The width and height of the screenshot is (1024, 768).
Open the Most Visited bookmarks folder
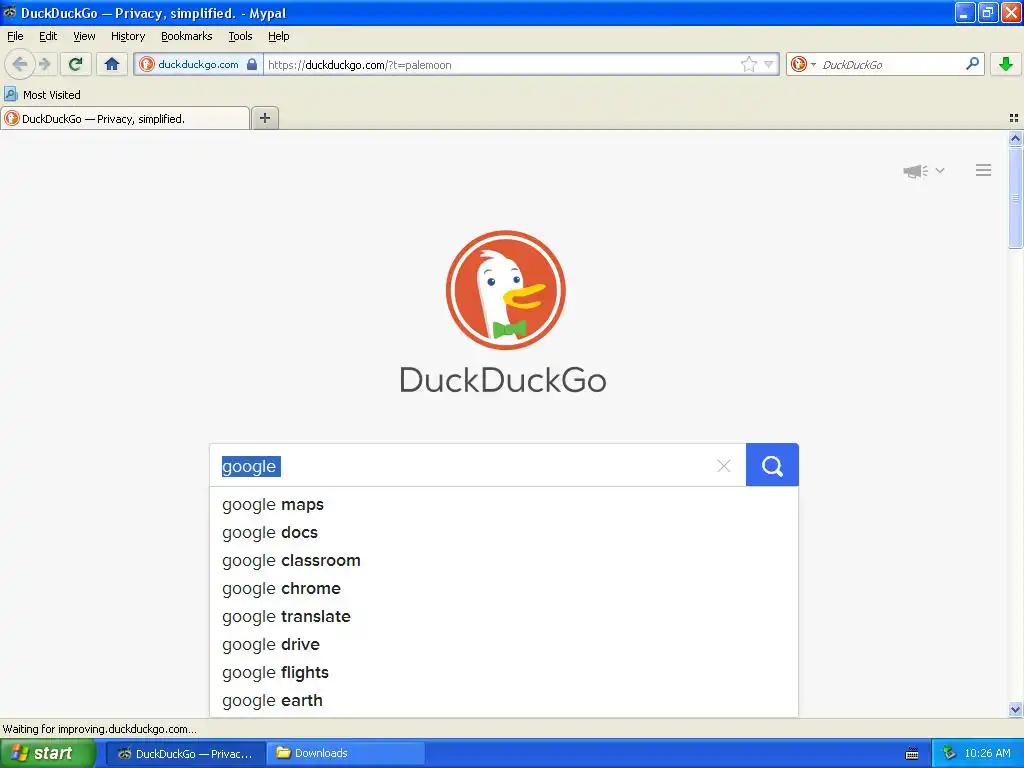coord(43,95)
